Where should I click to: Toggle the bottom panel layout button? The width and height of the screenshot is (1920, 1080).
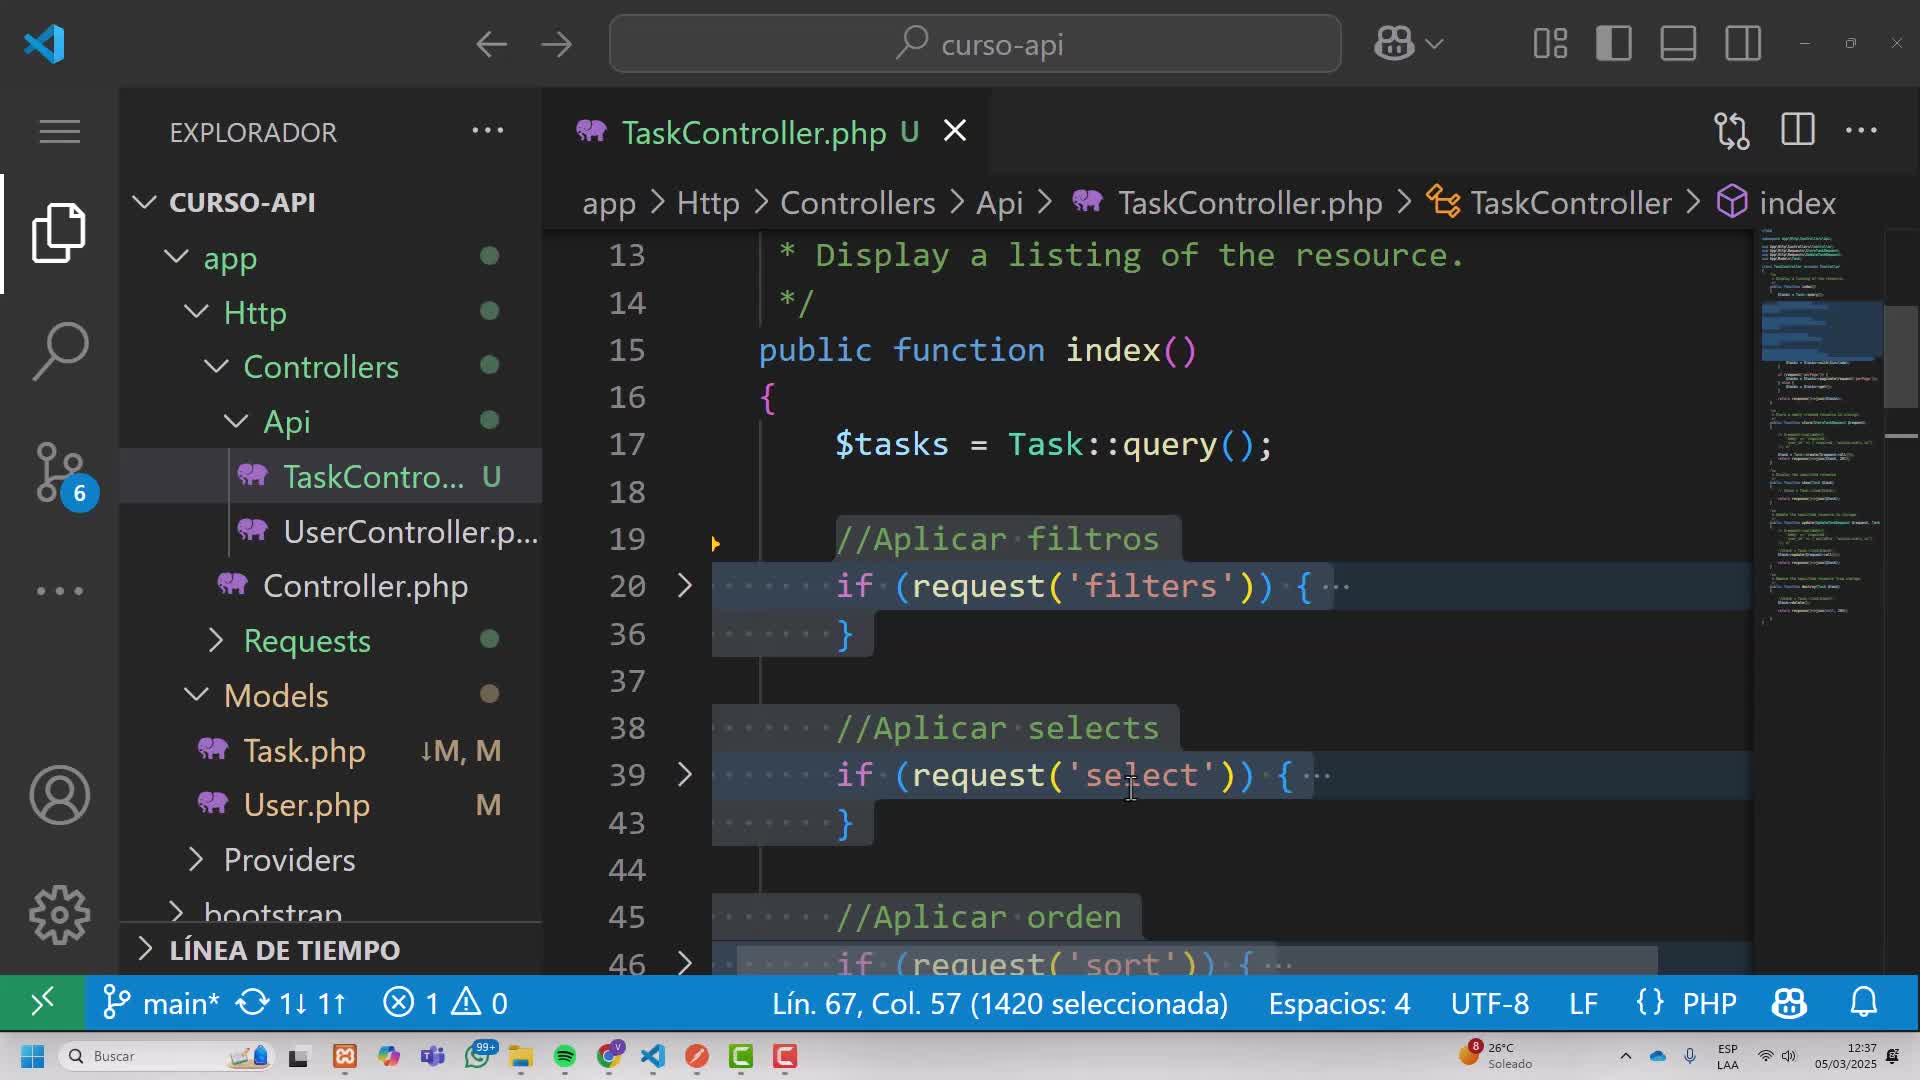point(1678,44)
